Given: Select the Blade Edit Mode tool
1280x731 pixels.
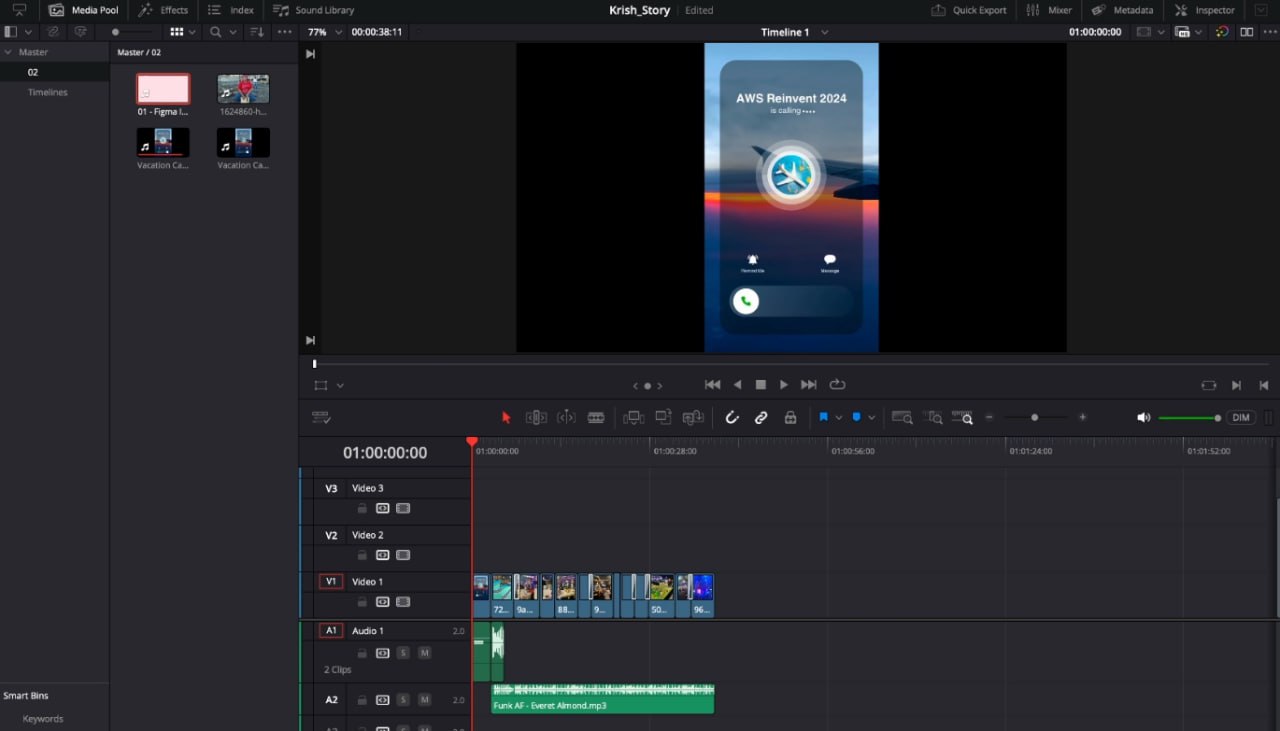Looking at the screenshot, I should [x=596, y=417].
